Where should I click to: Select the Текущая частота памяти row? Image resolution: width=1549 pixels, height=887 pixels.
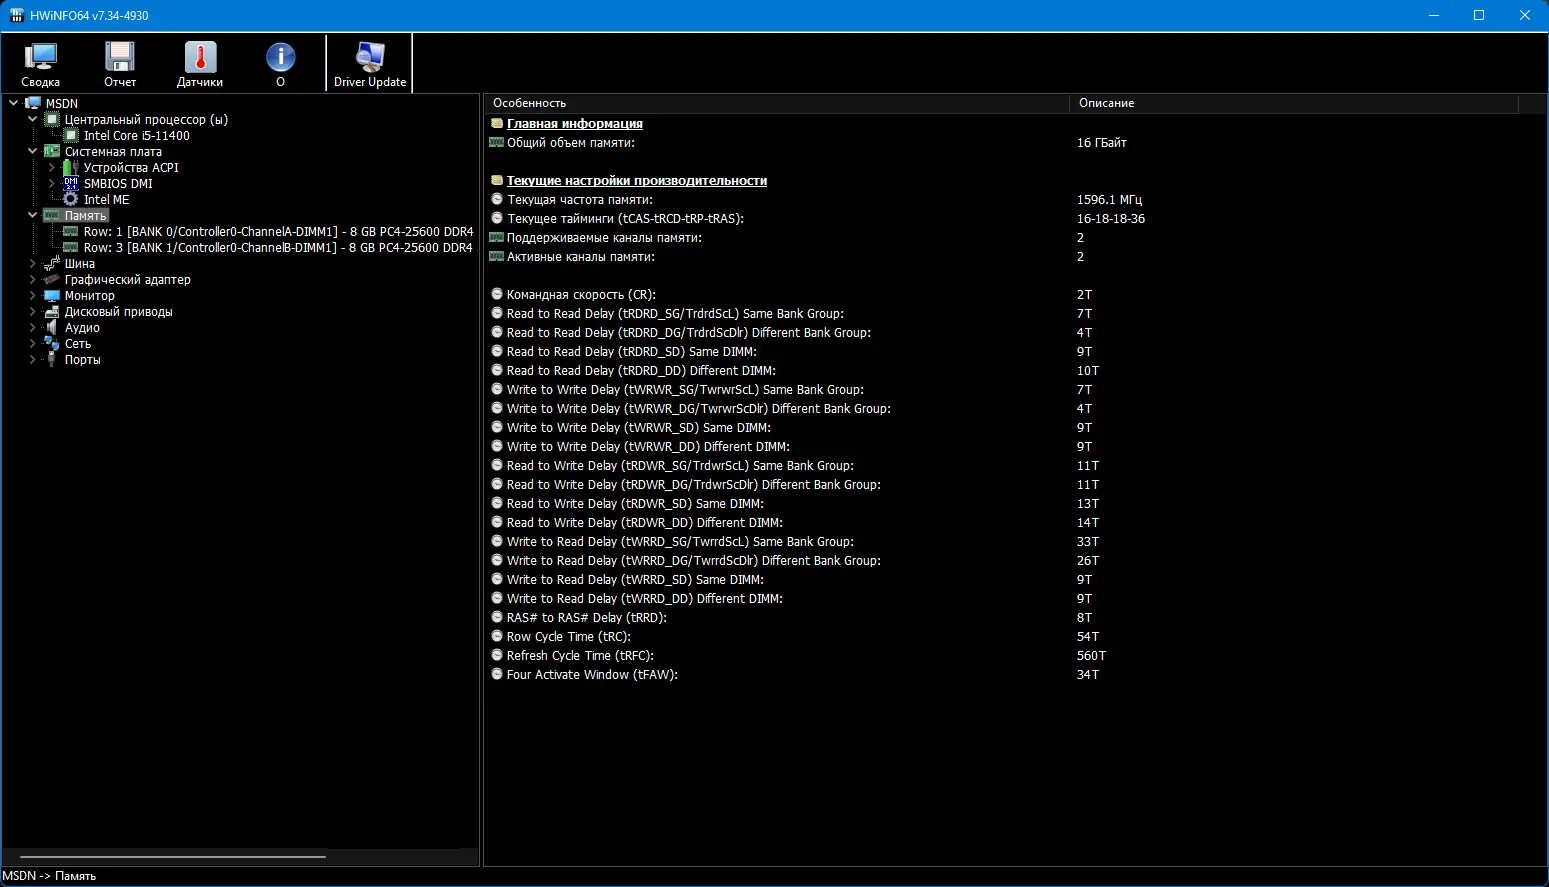click(x=1014, y=200)
